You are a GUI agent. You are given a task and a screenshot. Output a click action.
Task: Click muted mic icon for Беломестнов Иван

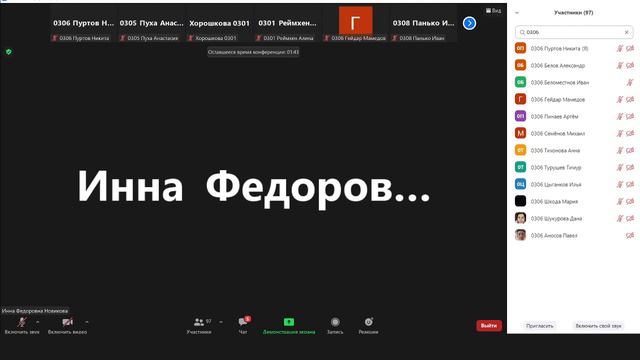[630, 82]
